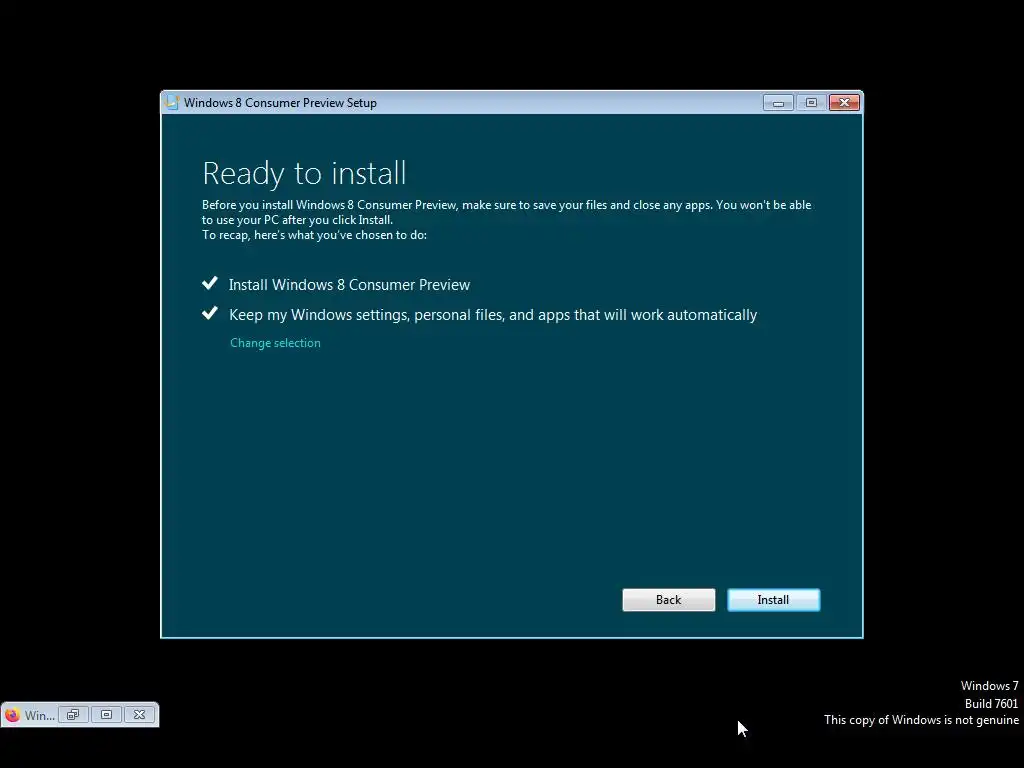Close the Windows 8 Setup window
The height and width of the screenshot is (768, 1024).
click(x=844, y=103)
